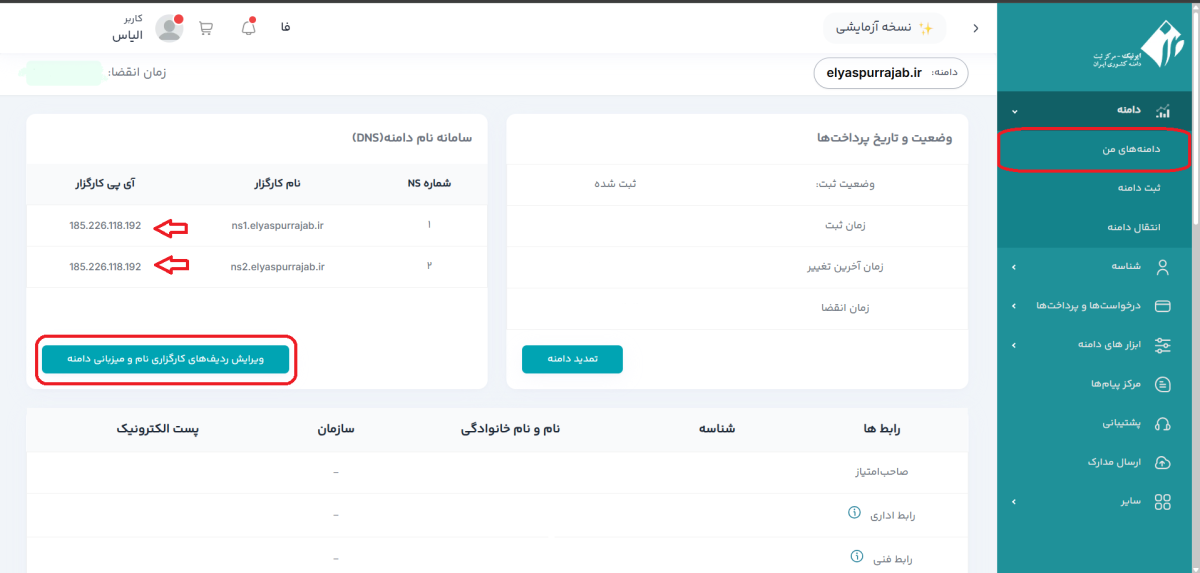
Task: Collapse the sidebar with the top chevron
Action: pyautogui.click(x=975, y=29)
